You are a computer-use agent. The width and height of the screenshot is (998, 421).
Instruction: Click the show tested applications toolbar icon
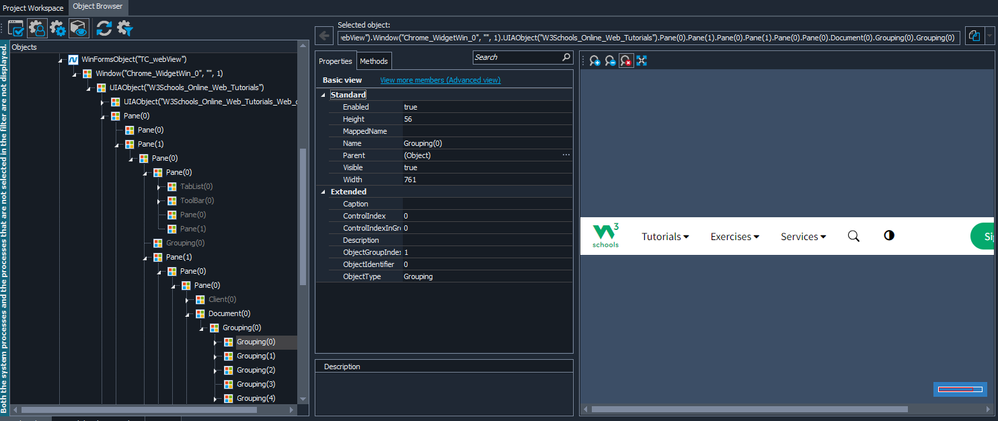pyautogui.click(x=17, y=28)
